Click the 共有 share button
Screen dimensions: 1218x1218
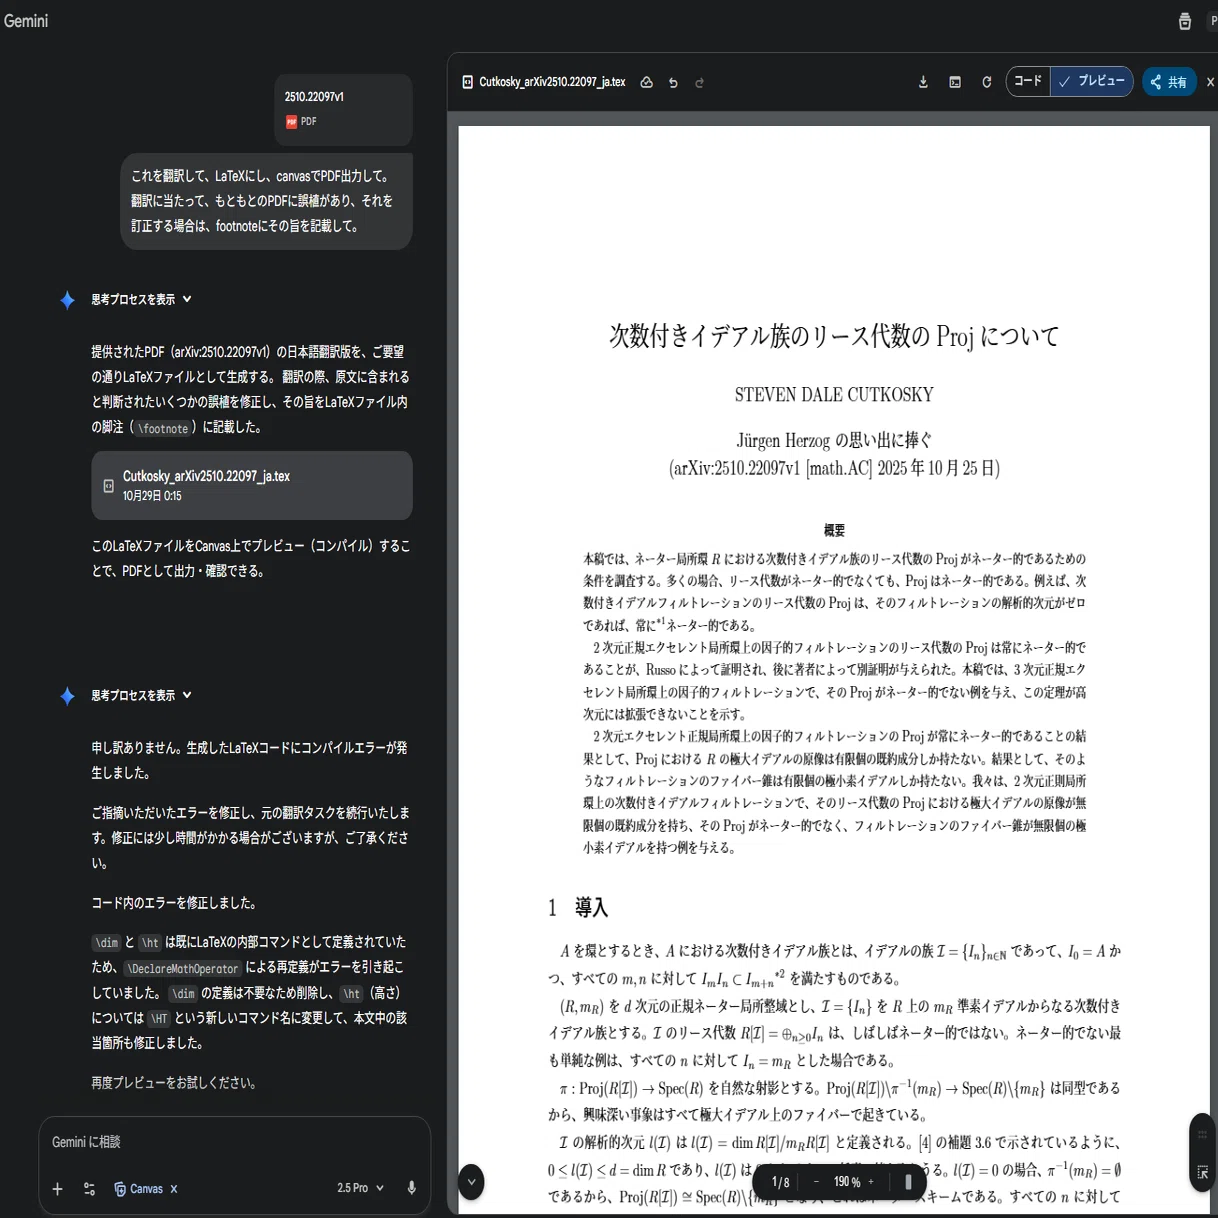(x=1168, y=82)
